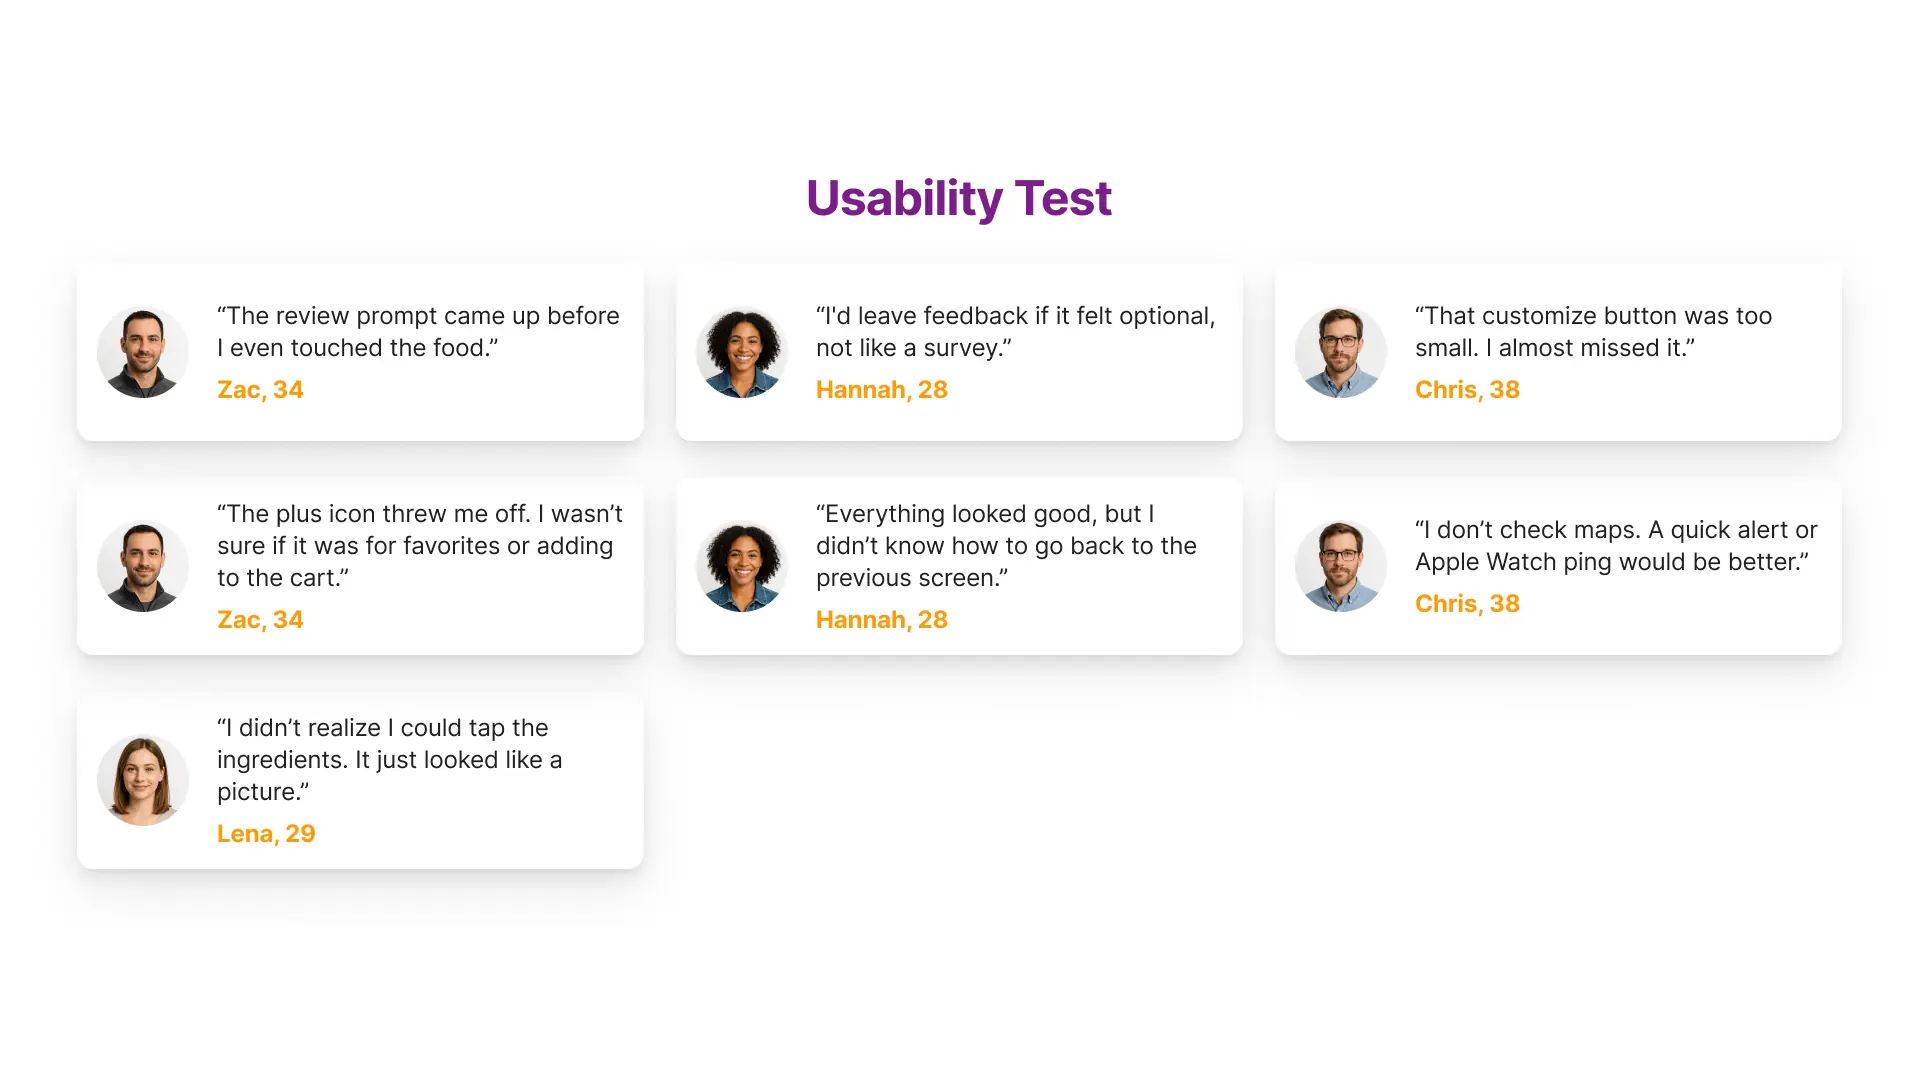Click the quote about small customize button
The image size is (1920, 1080).
tap(1593, 332)
